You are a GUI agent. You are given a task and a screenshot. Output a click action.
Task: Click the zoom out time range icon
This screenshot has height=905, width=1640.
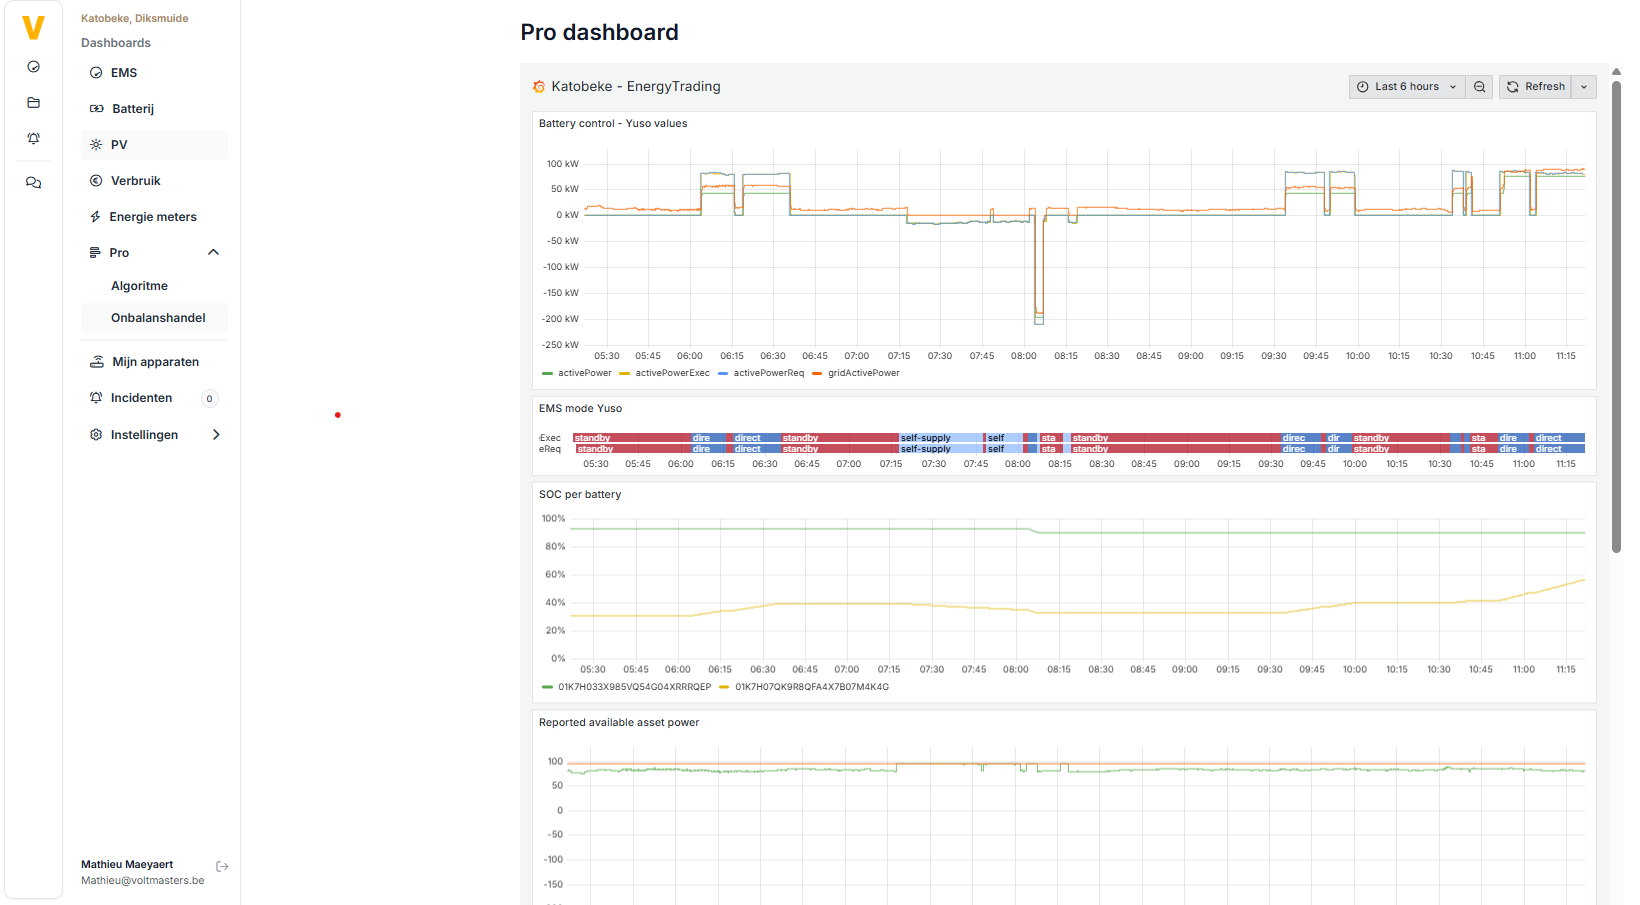[1479, 87]
